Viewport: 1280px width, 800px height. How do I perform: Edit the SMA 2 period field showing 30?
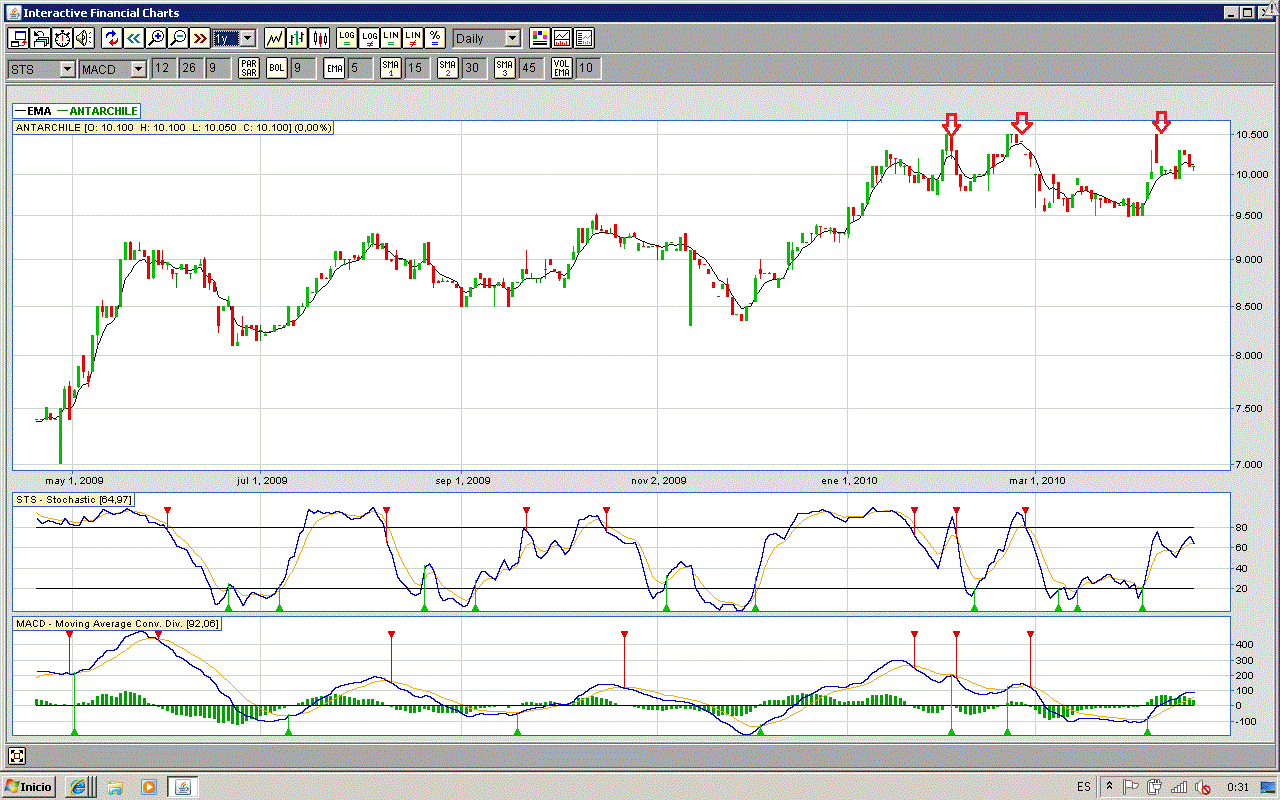[x=475, y=69]
